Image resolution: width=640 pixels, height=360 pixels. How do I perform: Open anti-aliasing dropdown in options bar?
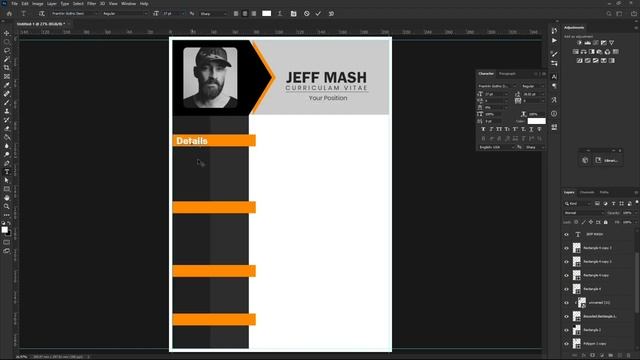click(213, 13)
